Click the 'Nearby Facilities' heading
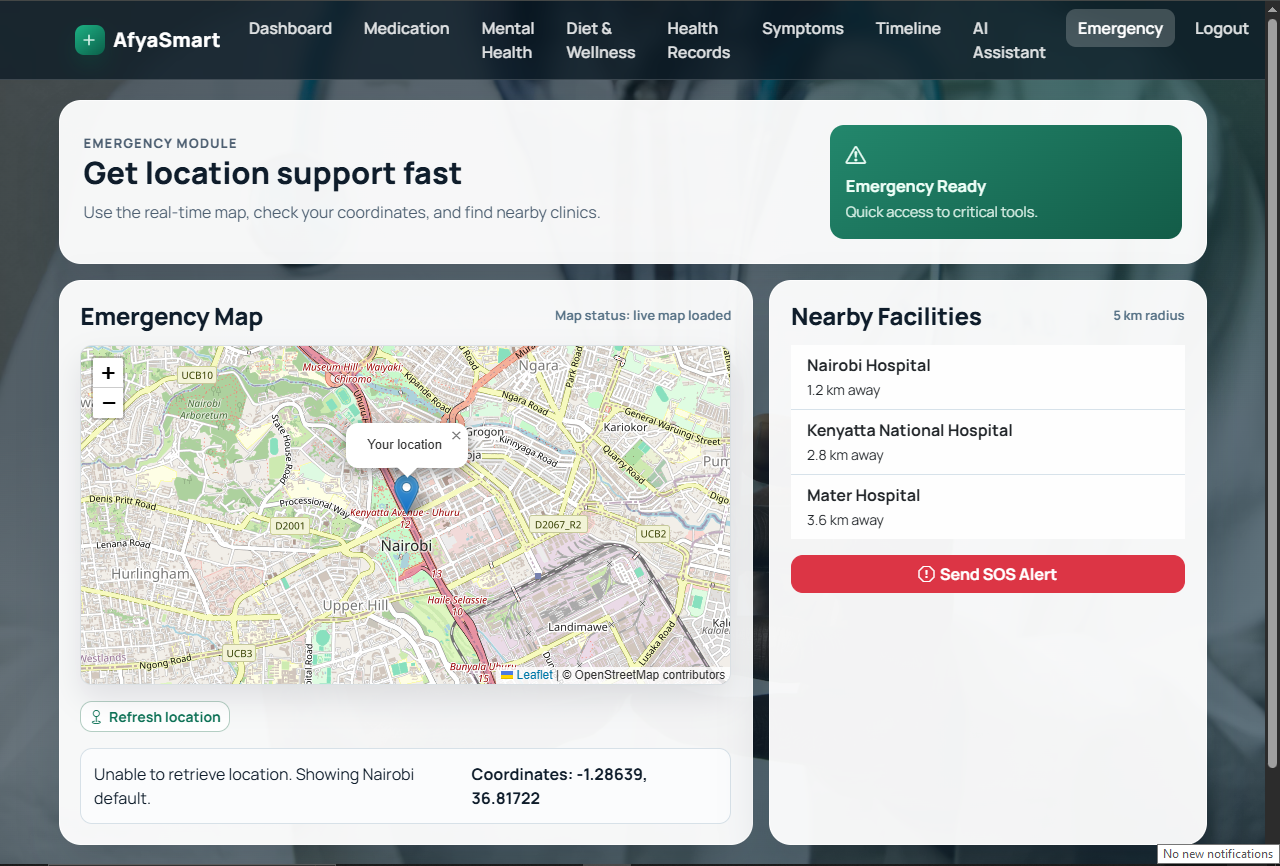 886,317
